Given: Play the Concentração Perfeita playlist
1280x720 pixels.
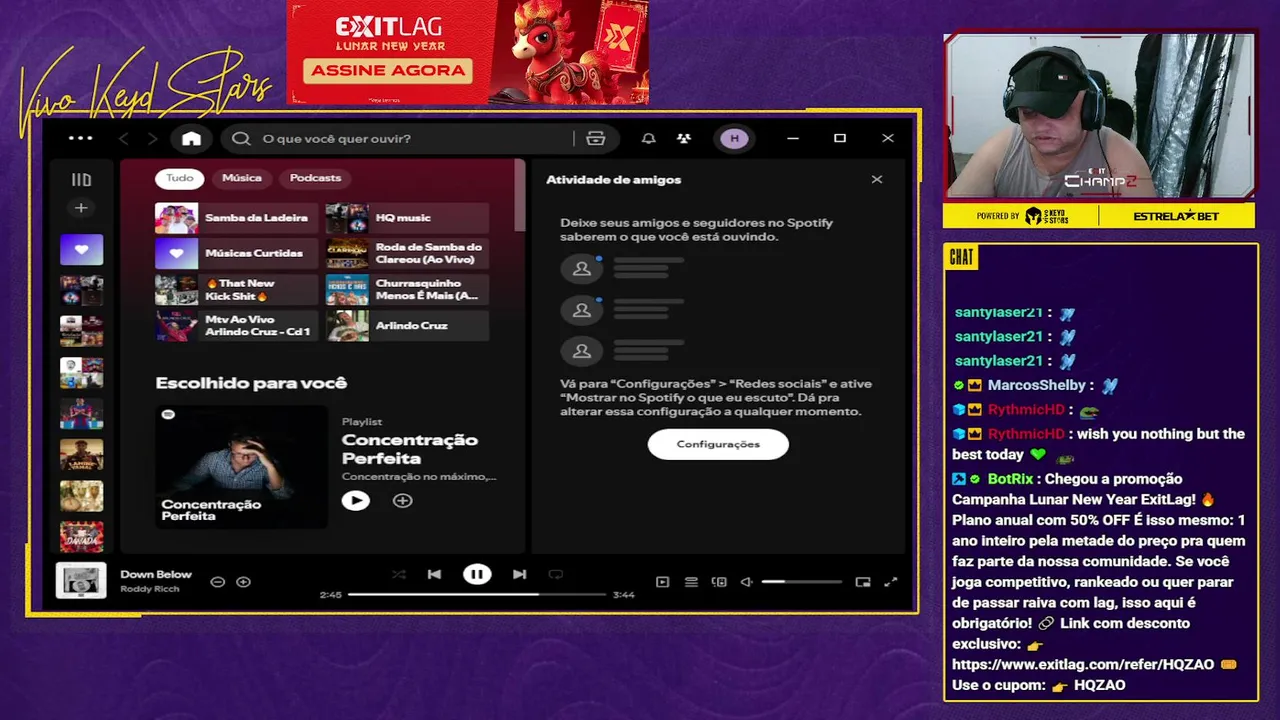Looking at the screenshot, I should click(355, 500).
